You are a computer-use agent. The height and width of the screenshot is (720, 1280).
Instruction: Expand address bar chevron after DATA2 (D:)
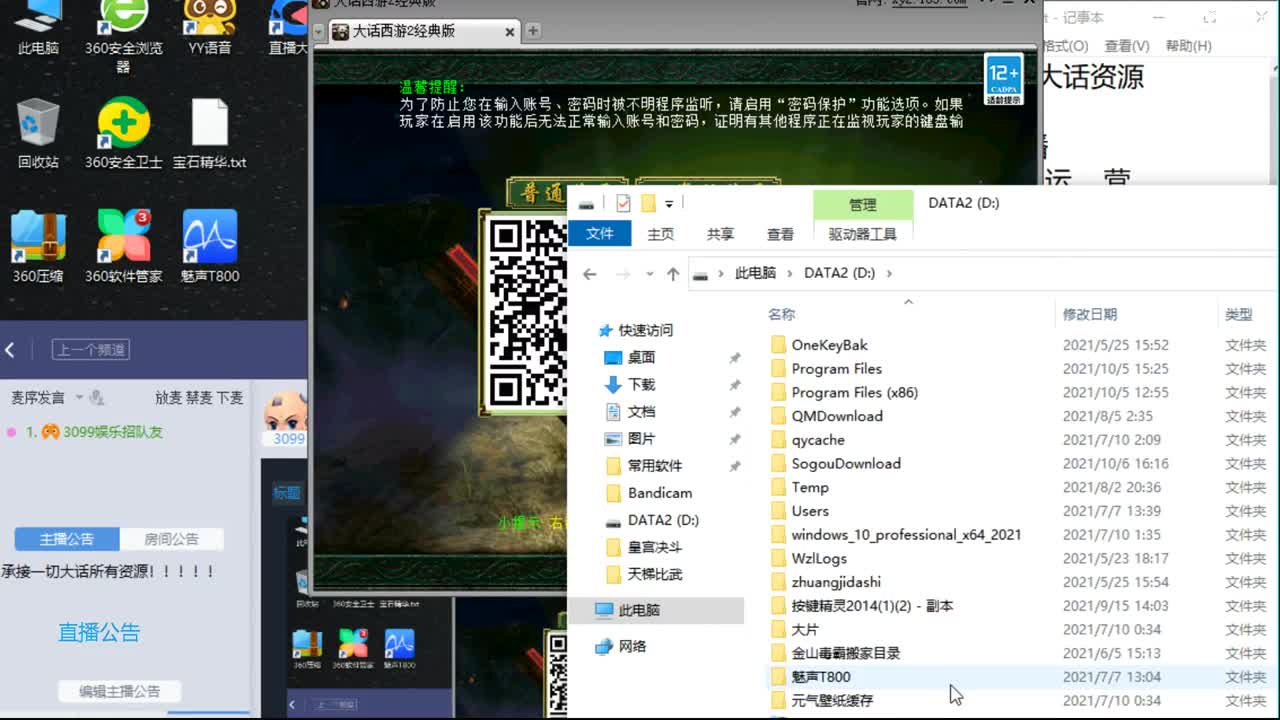[889, 273]
